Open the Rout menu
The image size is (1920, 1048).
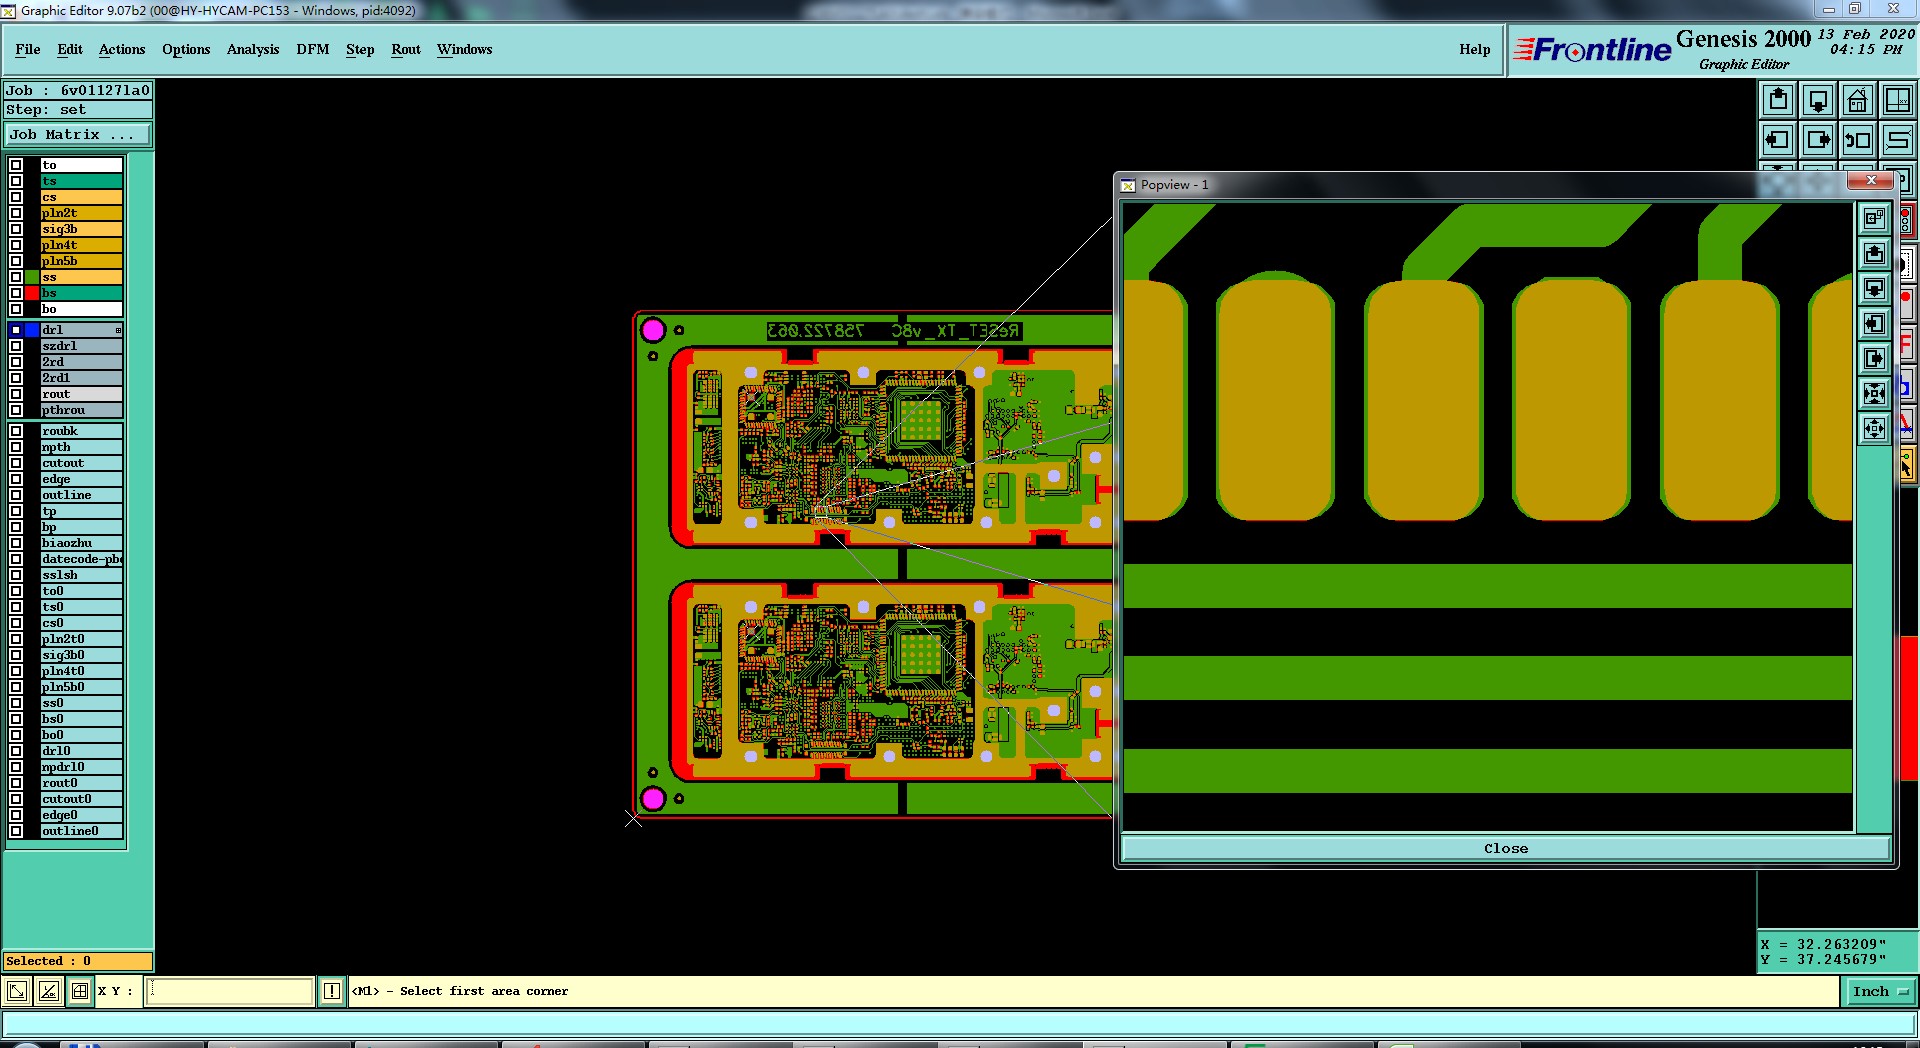pyautogui.click(x=406, y=49)
